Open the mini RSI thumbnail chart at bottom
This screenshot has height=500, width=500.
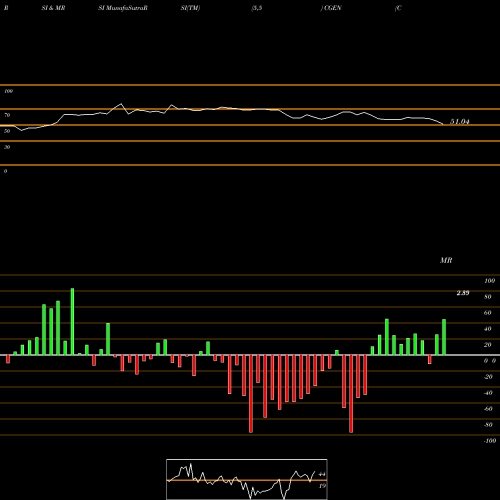pos(247,479)
